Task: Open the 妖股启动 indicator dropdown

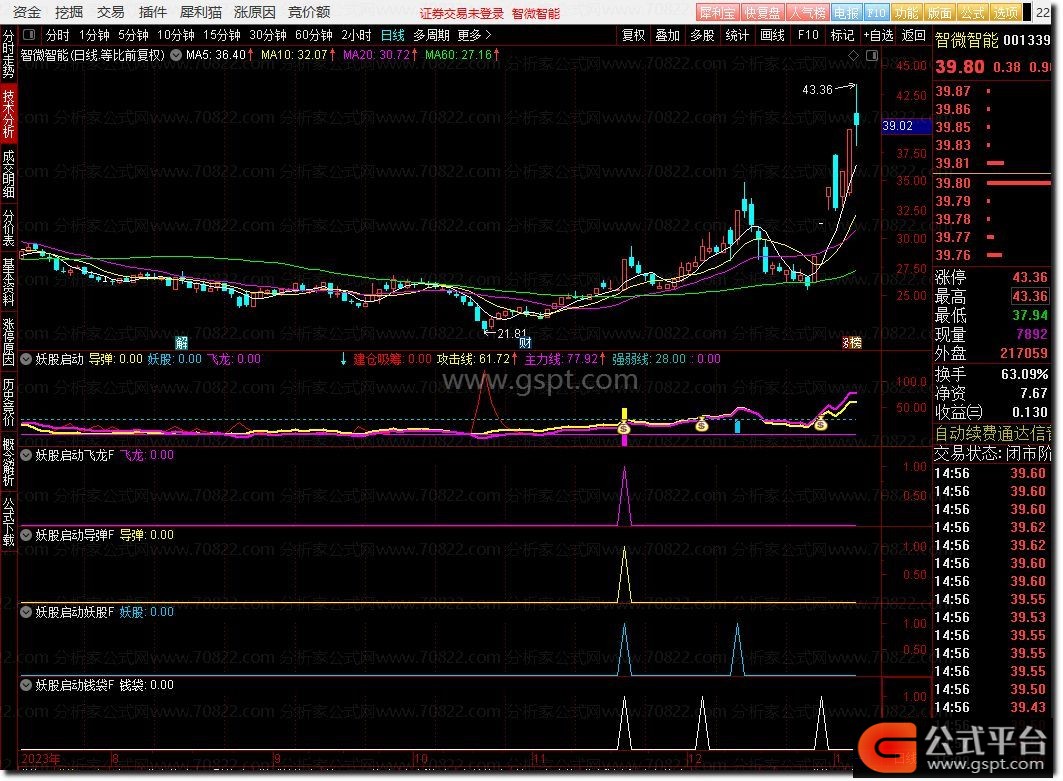Action: (26, 359)
